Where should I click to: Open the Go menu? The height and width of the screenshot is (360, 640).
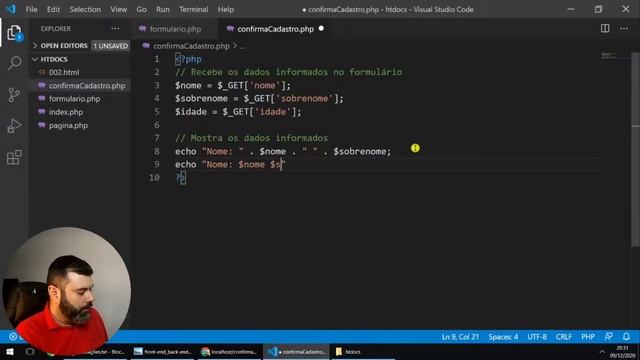point(141,9)
